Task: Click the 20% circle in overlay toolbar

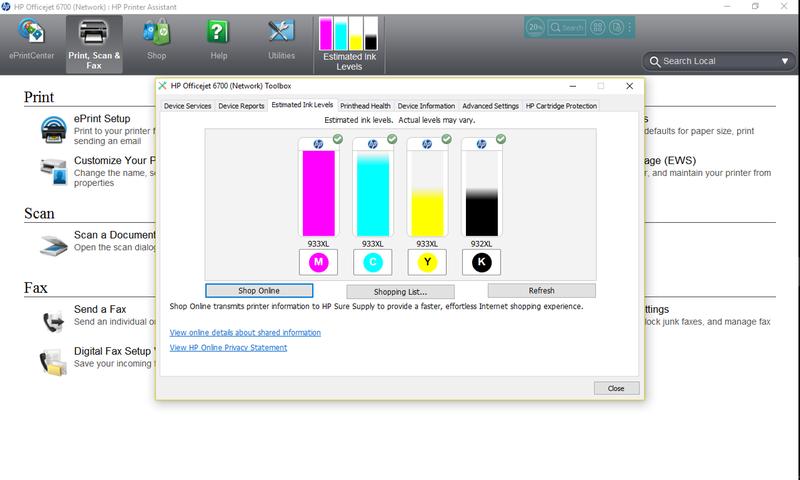Action: pos(535,27)
